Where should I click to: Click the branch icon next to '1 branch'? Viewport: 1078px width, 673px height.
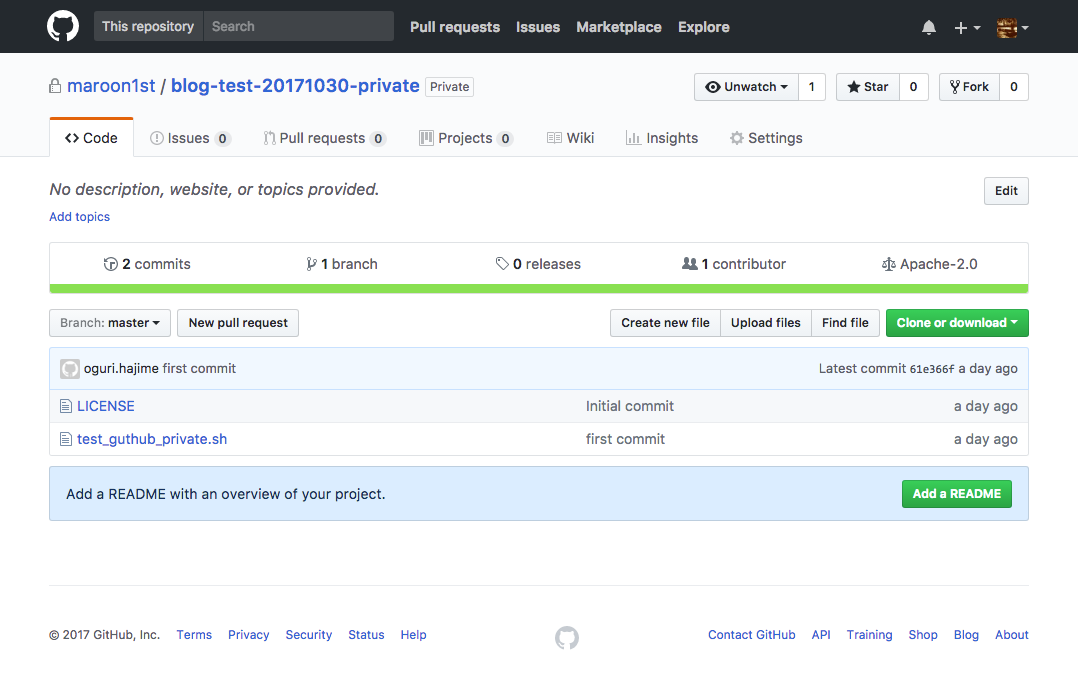(x=311, y=263)
